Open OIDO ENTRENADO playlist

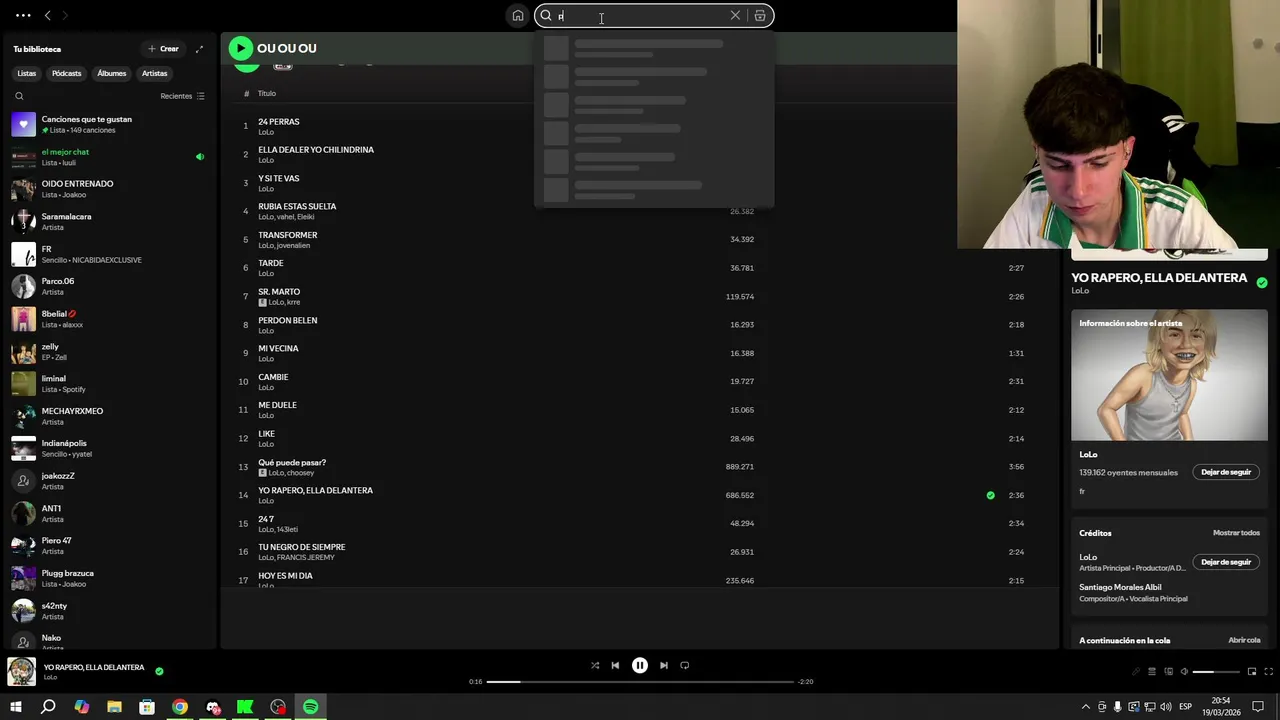108,189
